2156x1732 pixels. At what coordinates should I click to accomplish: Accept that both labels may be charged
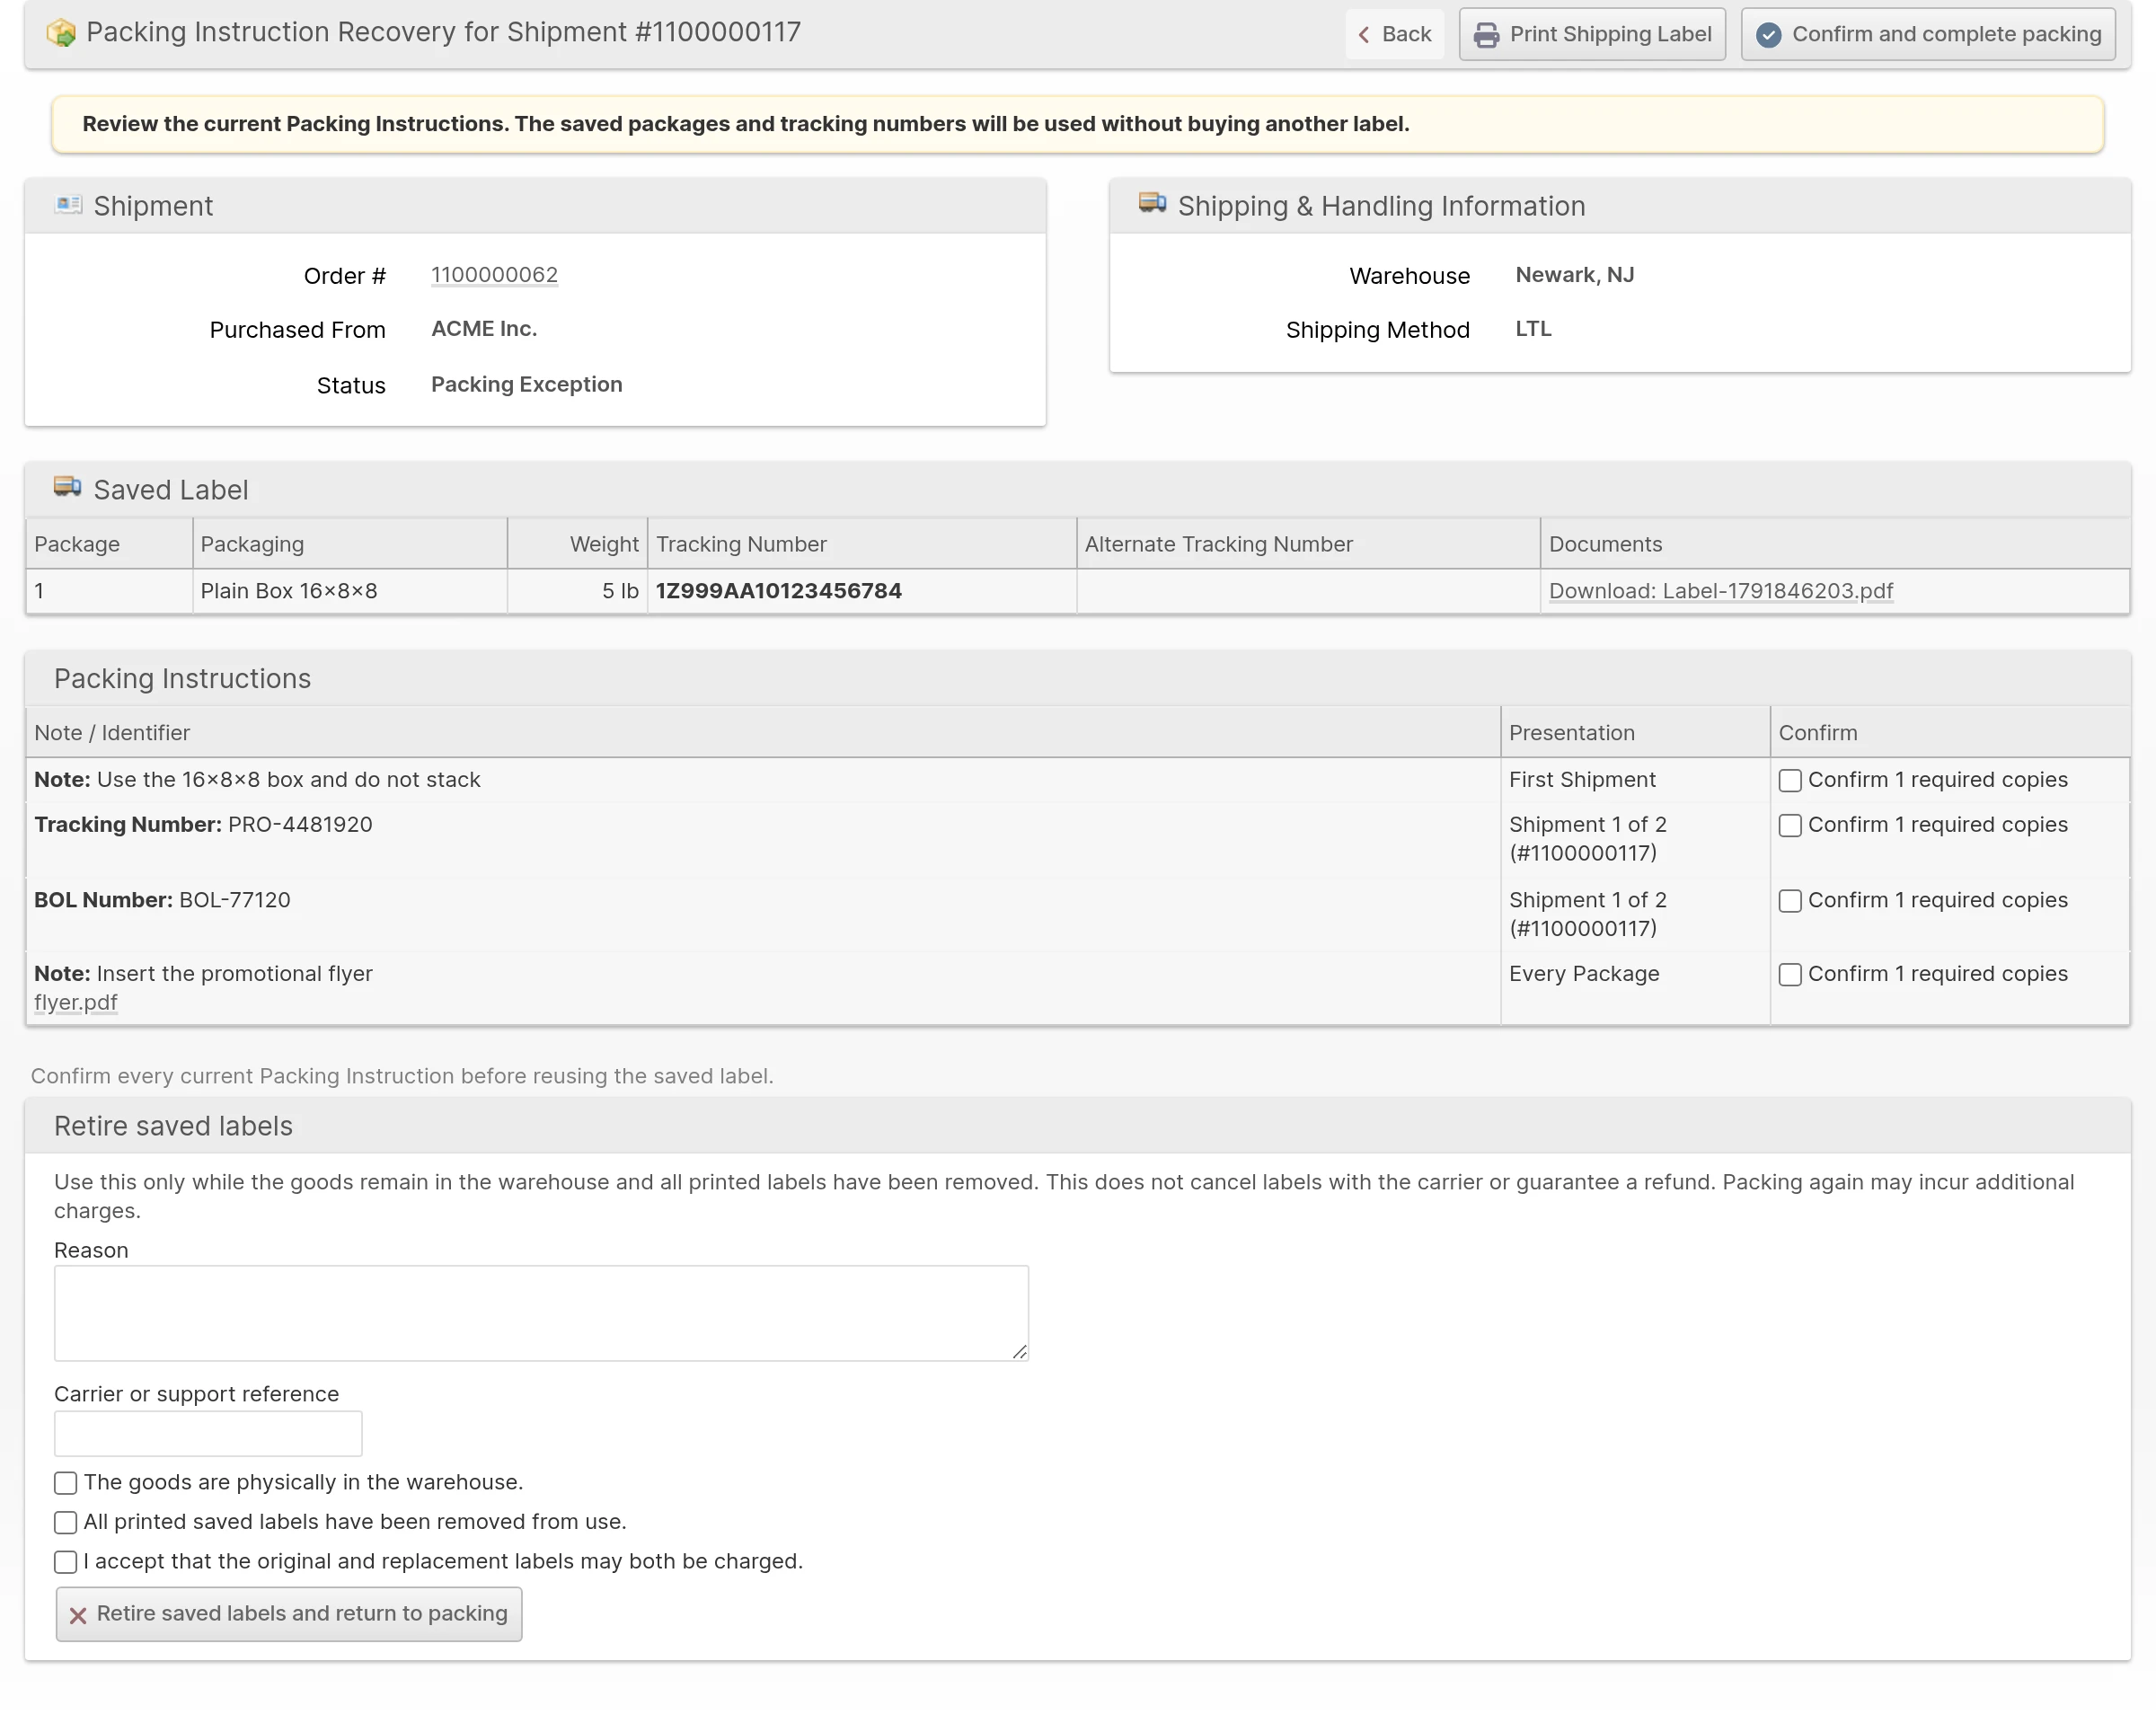click(66, 1562)
